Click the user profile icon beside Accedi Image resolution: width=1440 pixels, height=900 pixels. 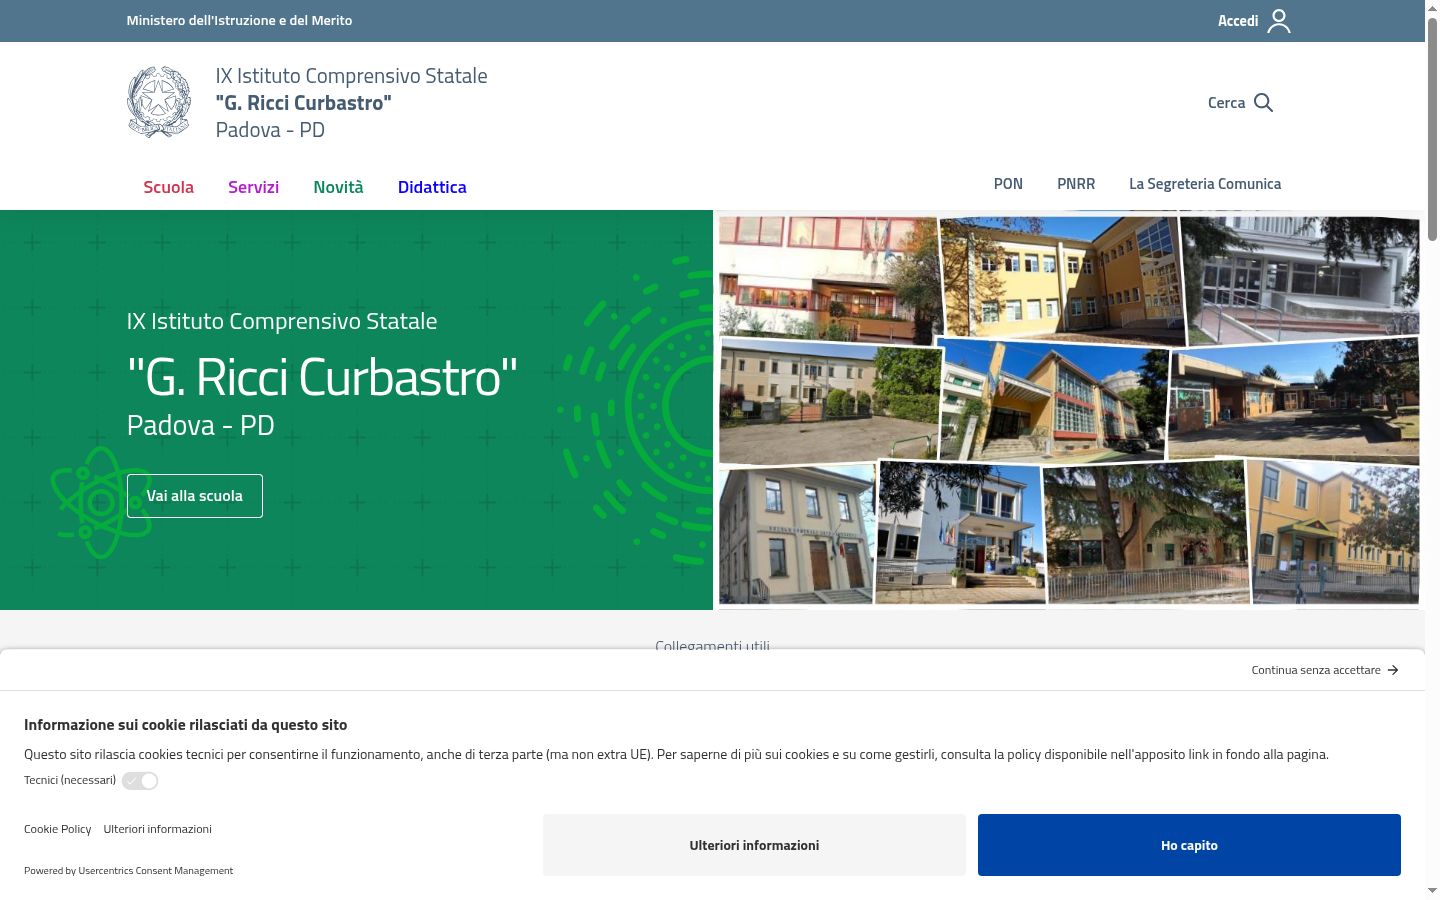click(1279, 21)
